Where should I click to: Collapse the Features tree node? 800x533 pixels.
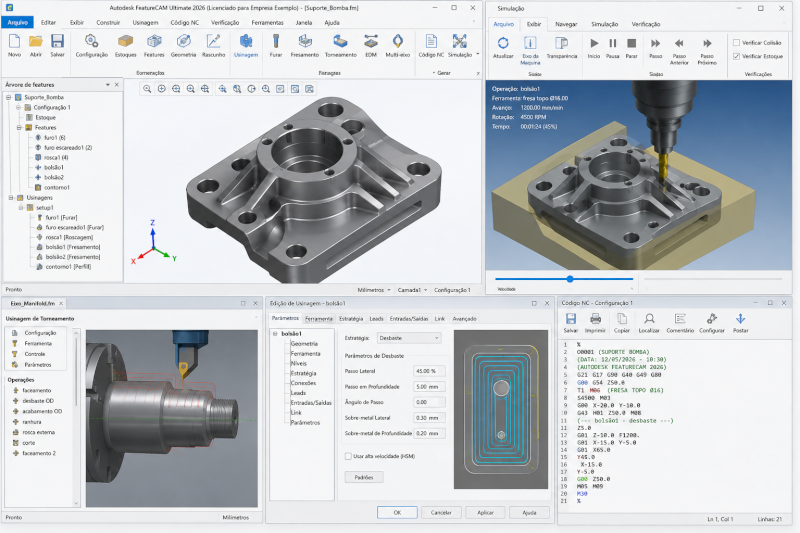(x=19, y=128)
